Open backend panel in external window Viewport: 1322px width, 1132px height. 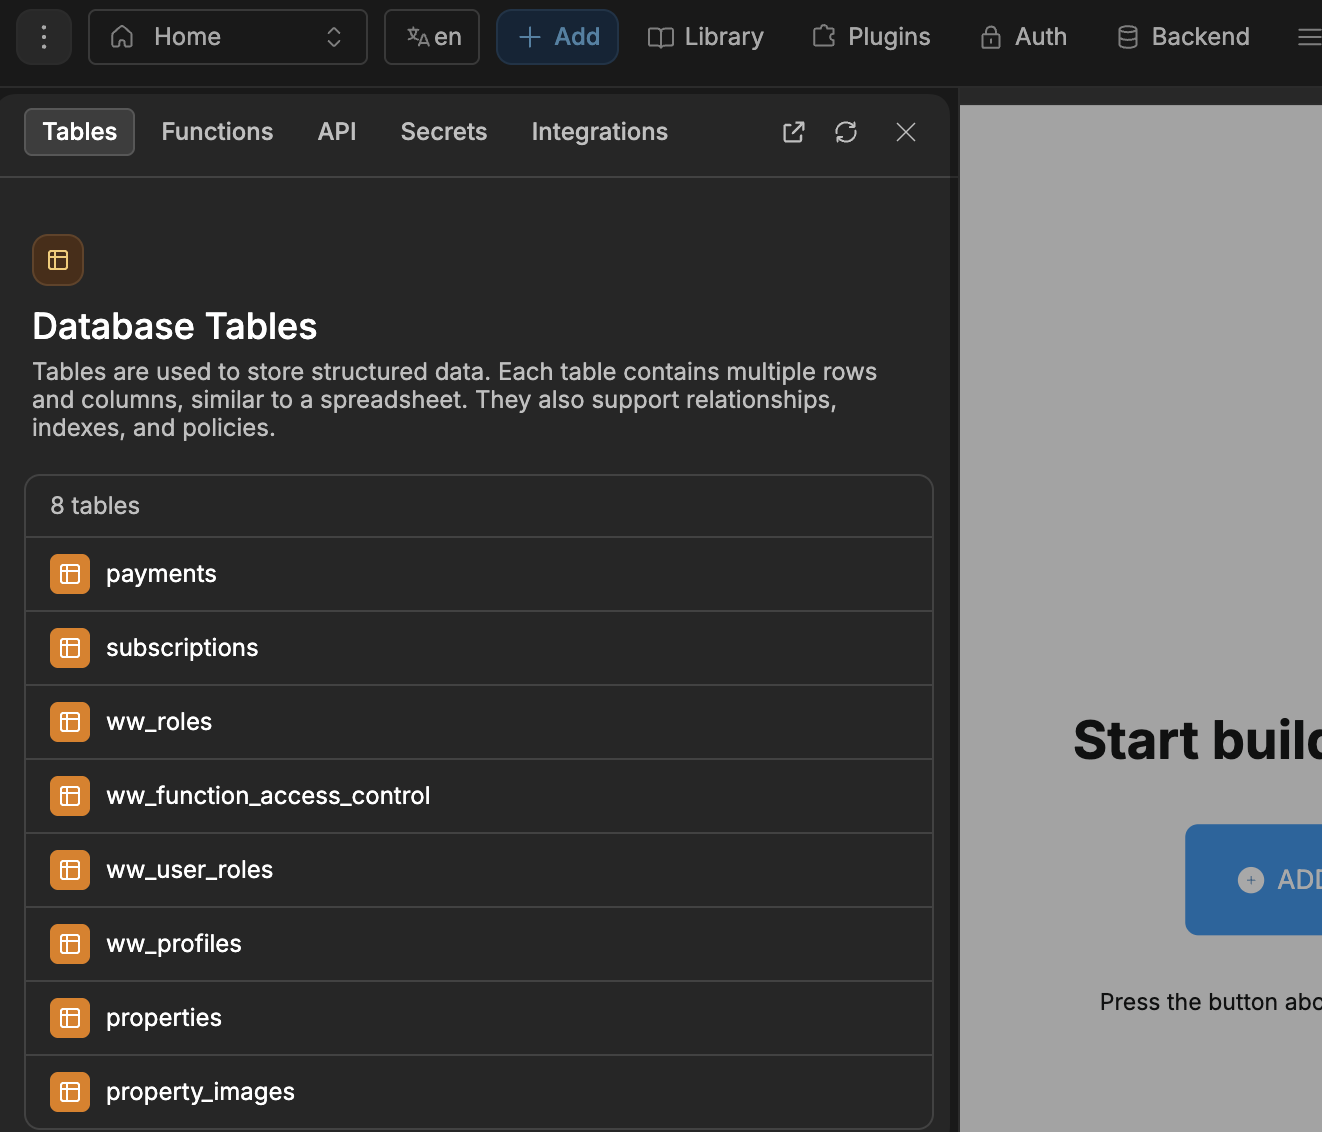(793, 132)
